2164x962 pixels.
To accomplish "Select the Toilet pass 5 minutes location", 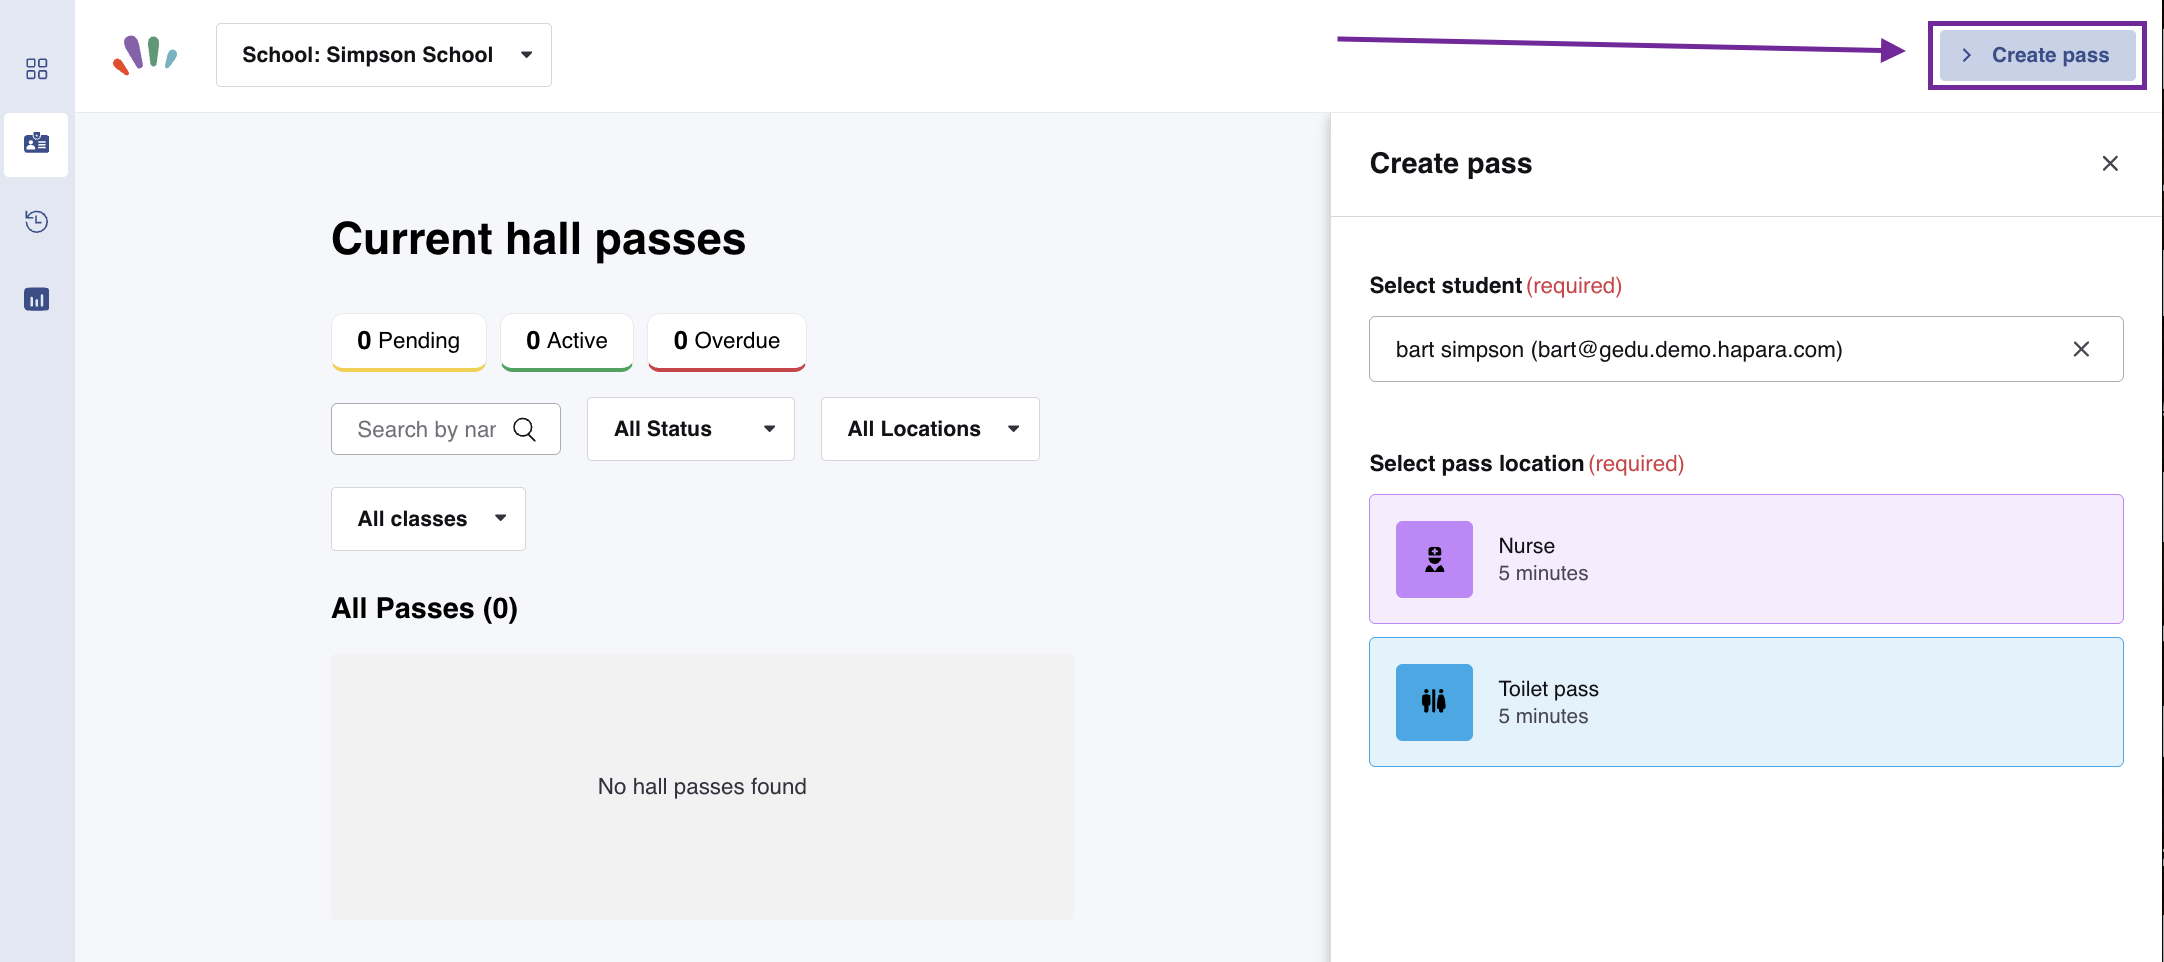I will [x=1746, y=702].
